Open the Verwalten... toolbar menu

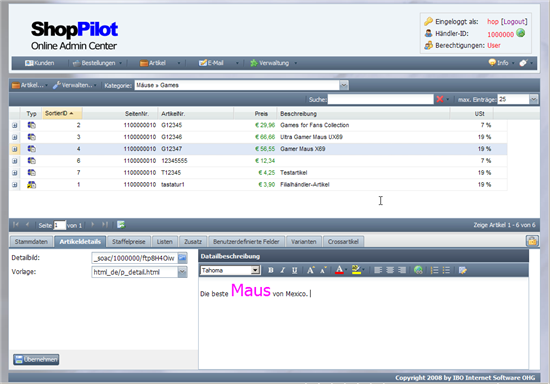click(x=75, y=85)
